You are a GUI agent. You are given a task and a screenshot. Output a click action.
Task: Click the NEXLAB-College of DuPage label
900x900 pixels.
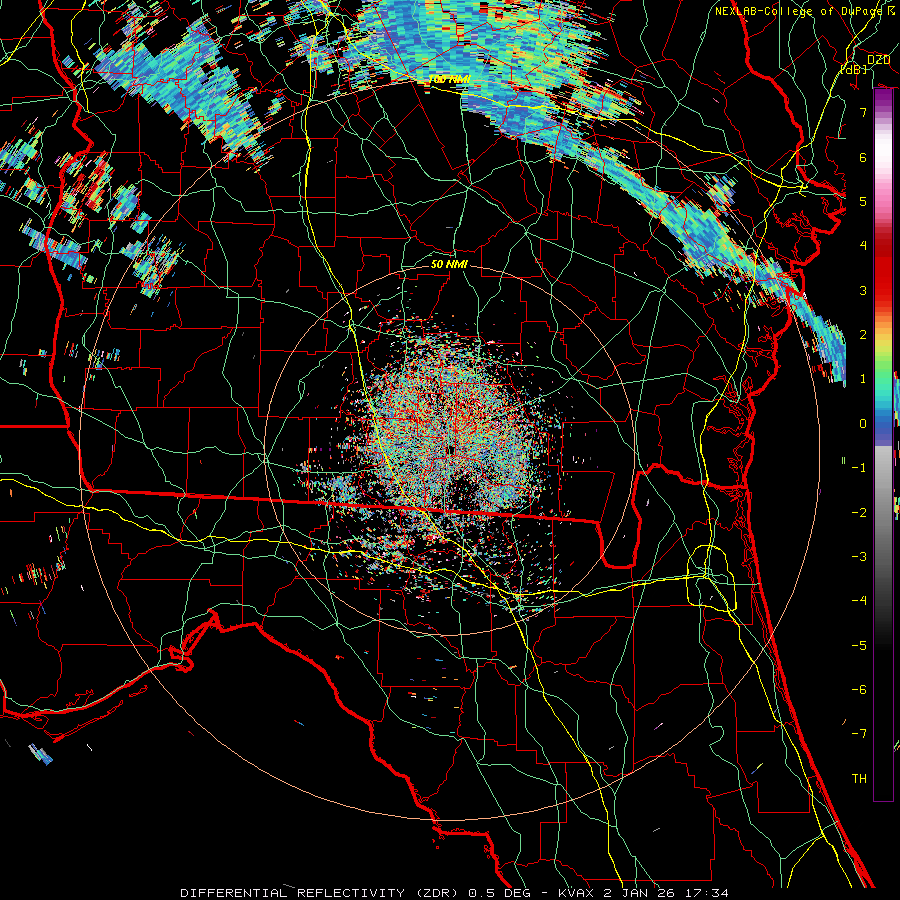798,11
